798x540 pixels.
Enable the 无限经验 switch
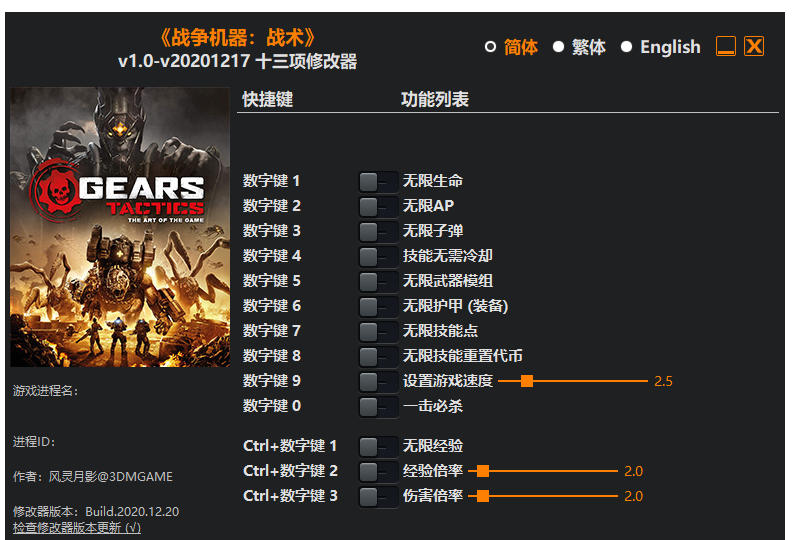pos(378,446)
